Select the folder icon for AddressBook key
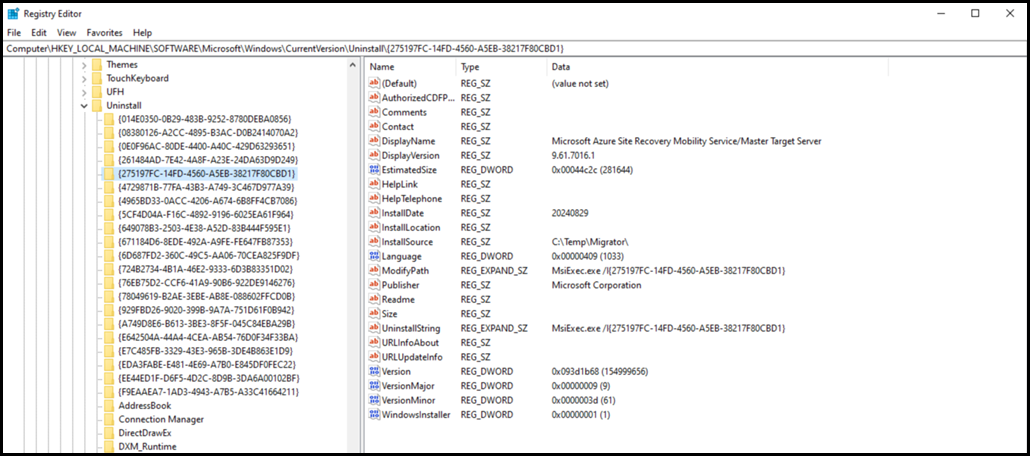 pos(109,405)
